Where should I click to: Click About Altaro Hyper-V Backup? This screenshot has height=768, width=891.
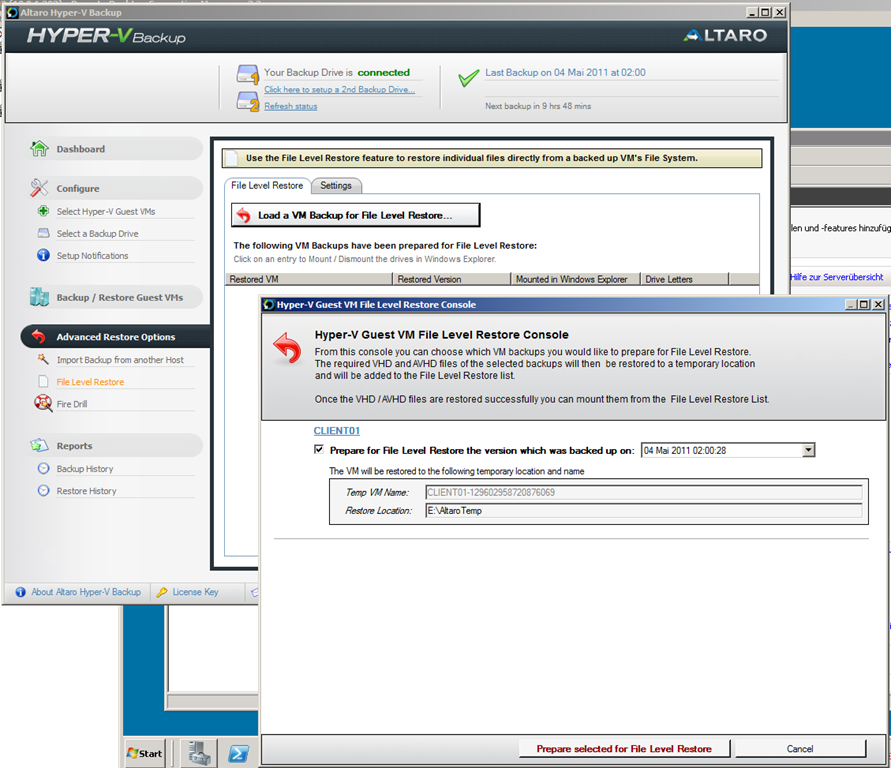(x=86, y=592)
